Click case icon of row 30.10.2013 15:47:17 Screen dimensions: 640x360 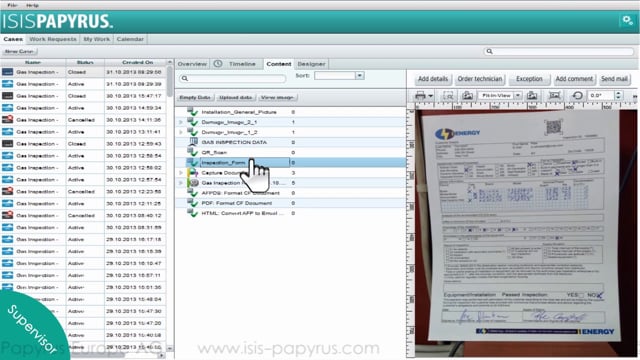7,96
